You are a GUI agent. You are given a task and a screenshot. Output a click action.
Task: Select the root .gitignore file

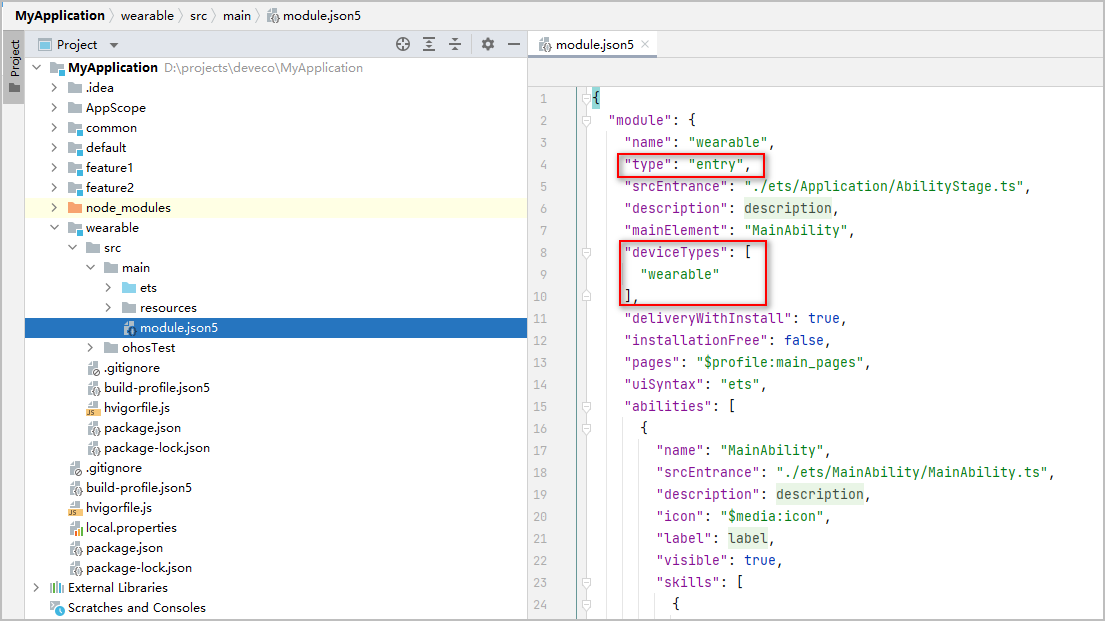click(x=113, y=468)
